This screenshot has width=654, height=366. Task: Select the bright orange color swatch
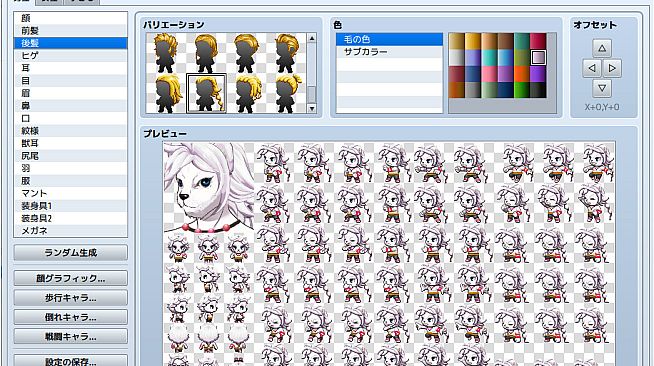(522, 74)
